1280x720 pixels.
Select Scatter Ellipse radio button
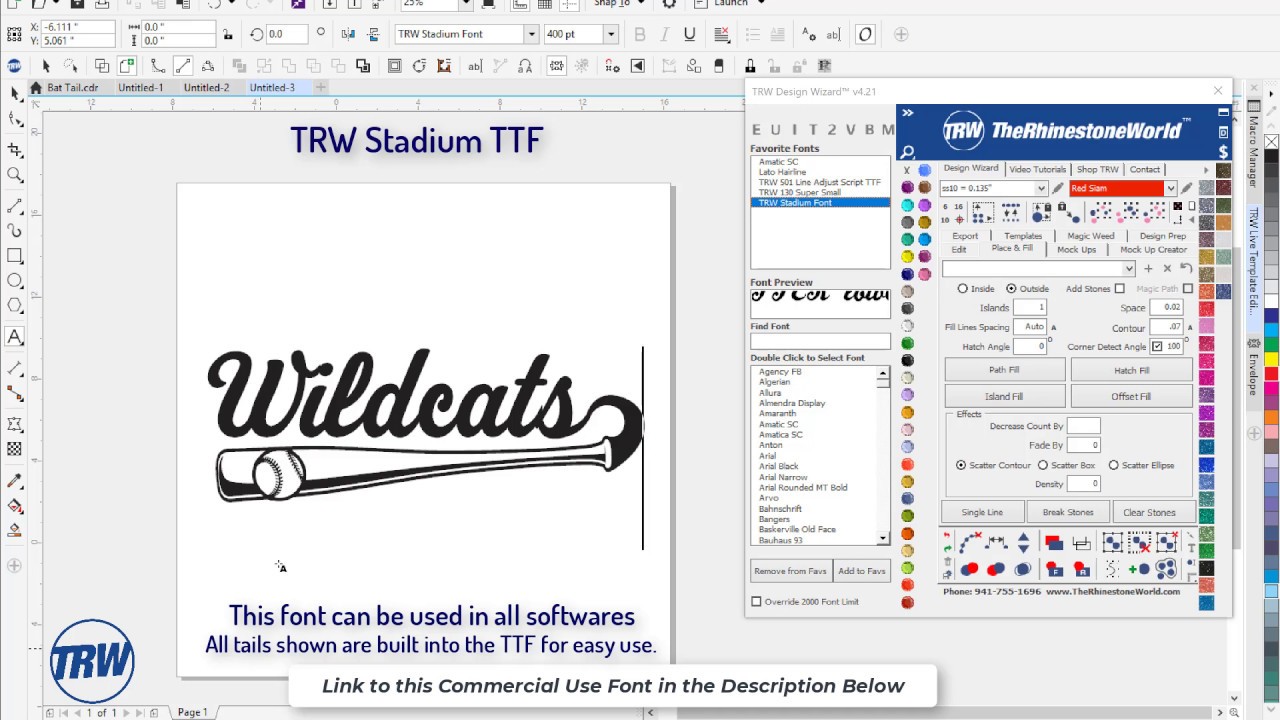coord(1113,465)
